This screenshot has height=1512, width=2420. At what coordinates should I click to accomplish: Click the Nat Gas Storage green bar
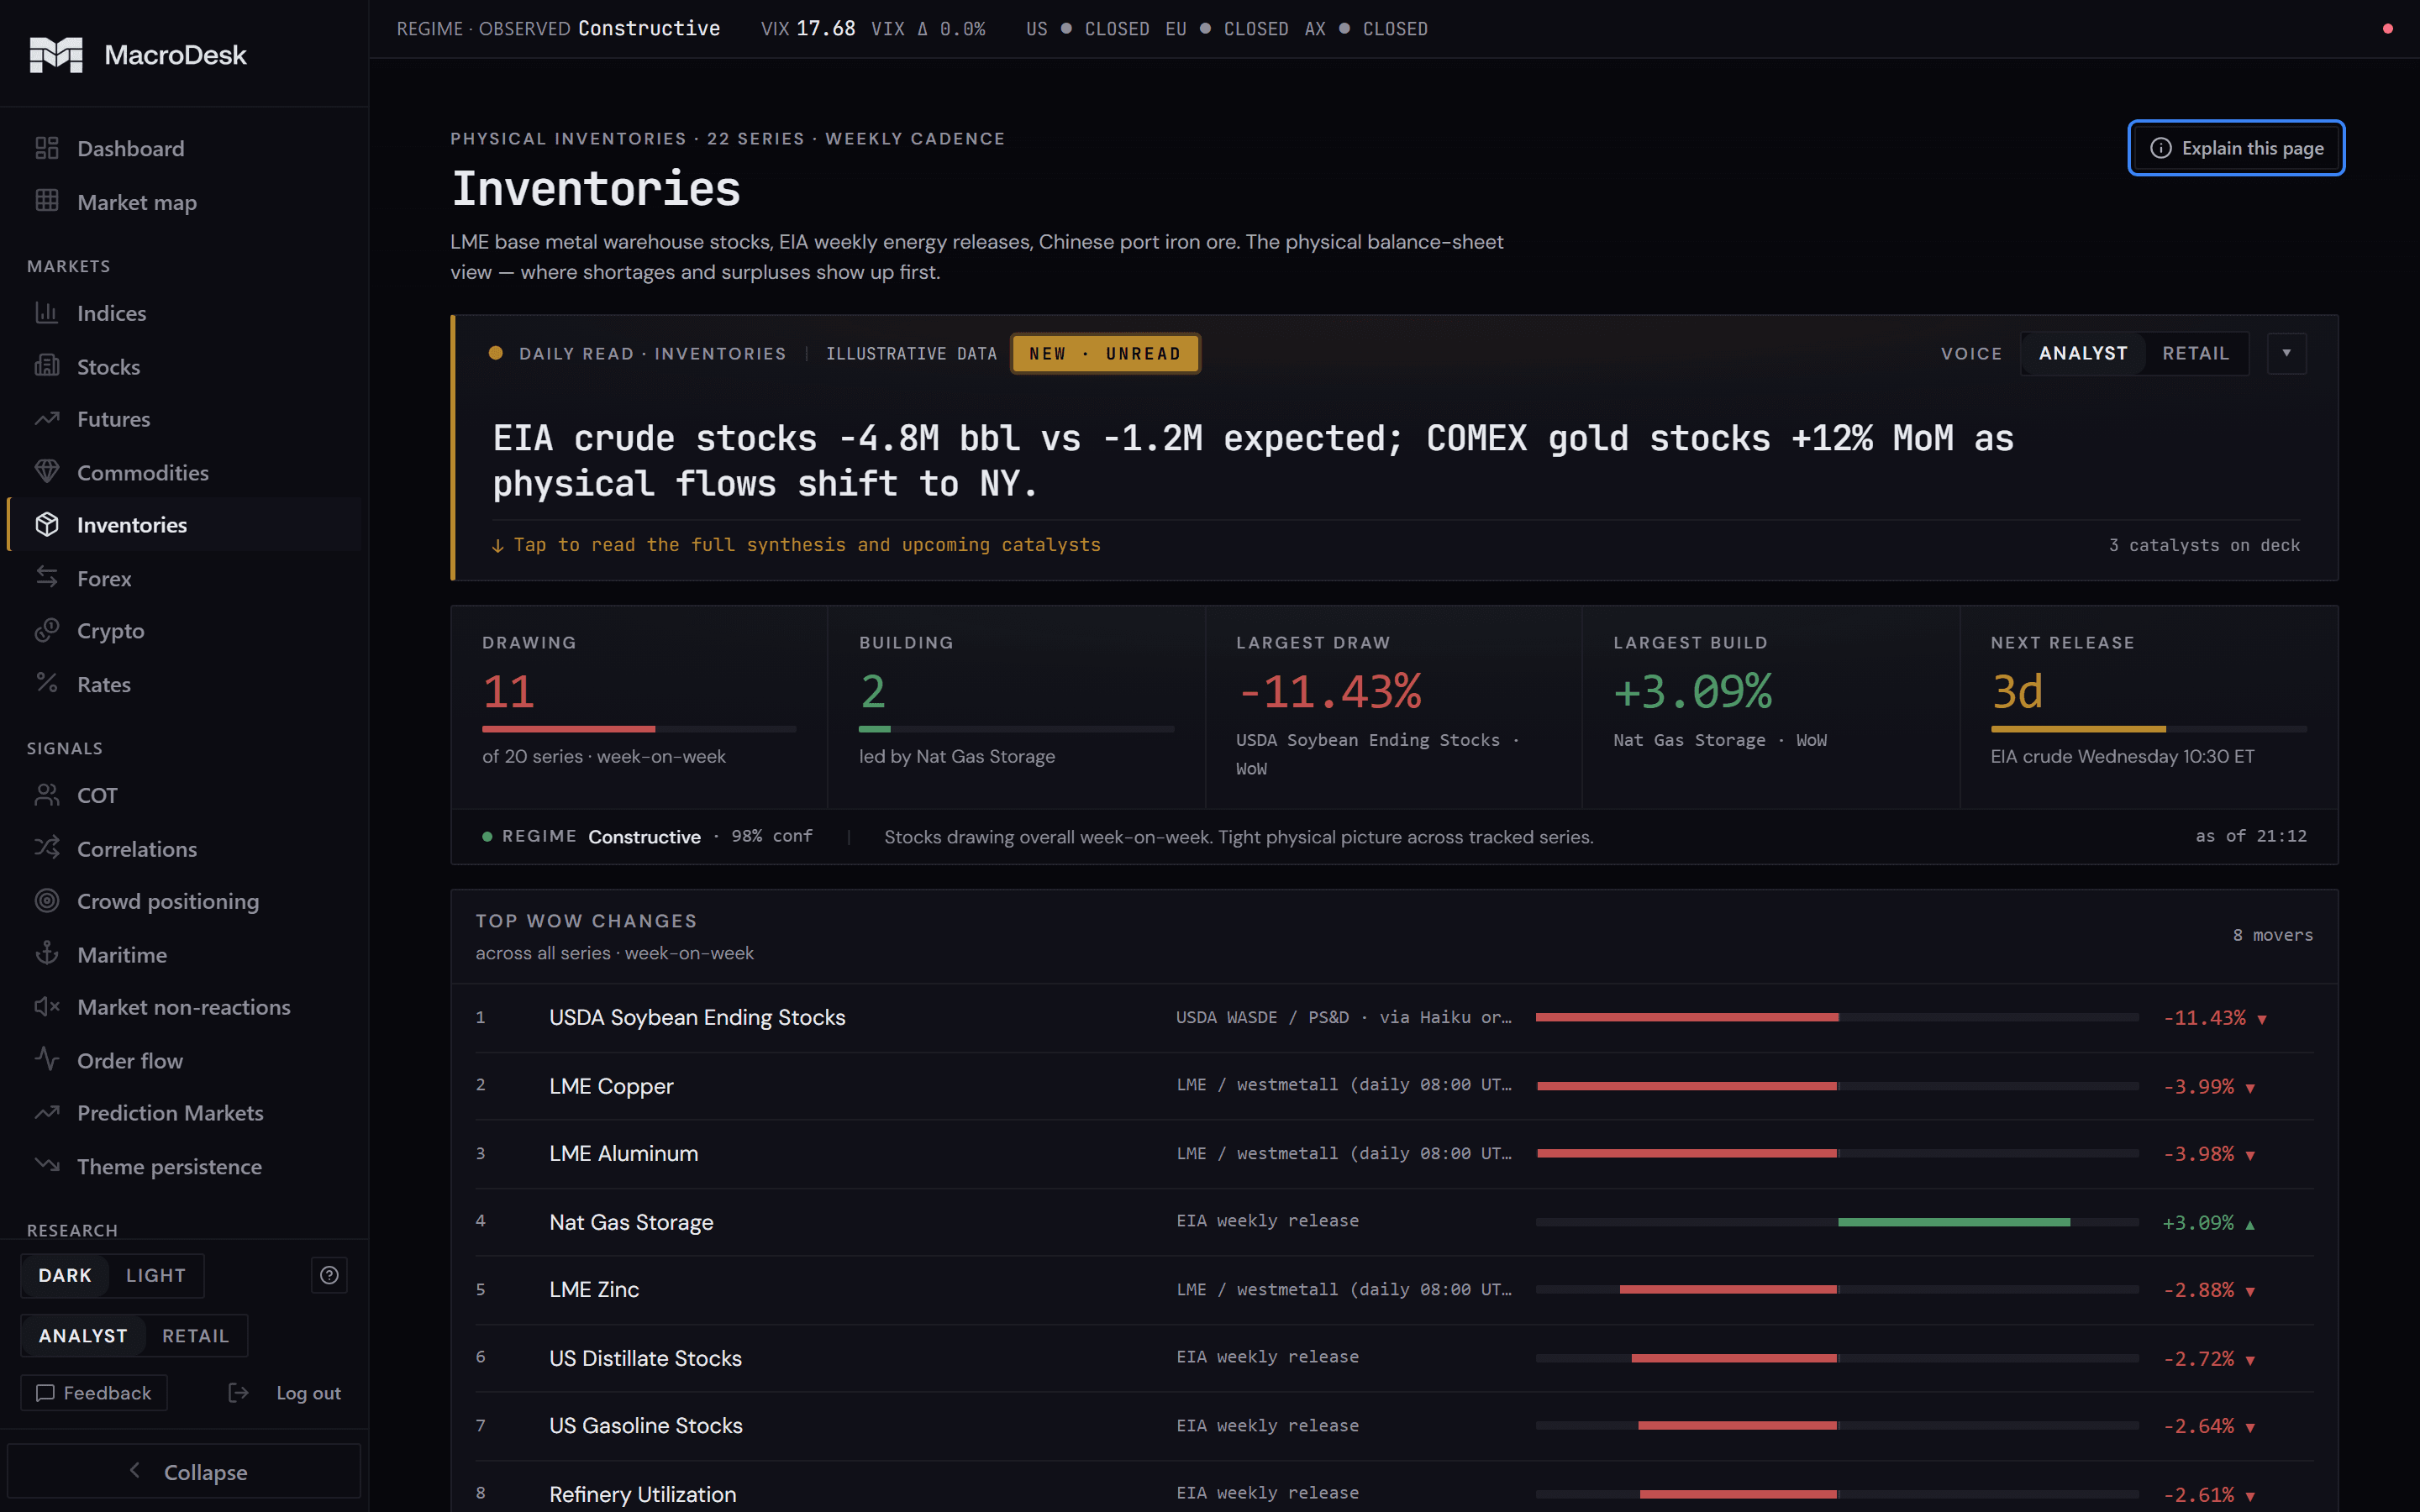(1953, 1222)
